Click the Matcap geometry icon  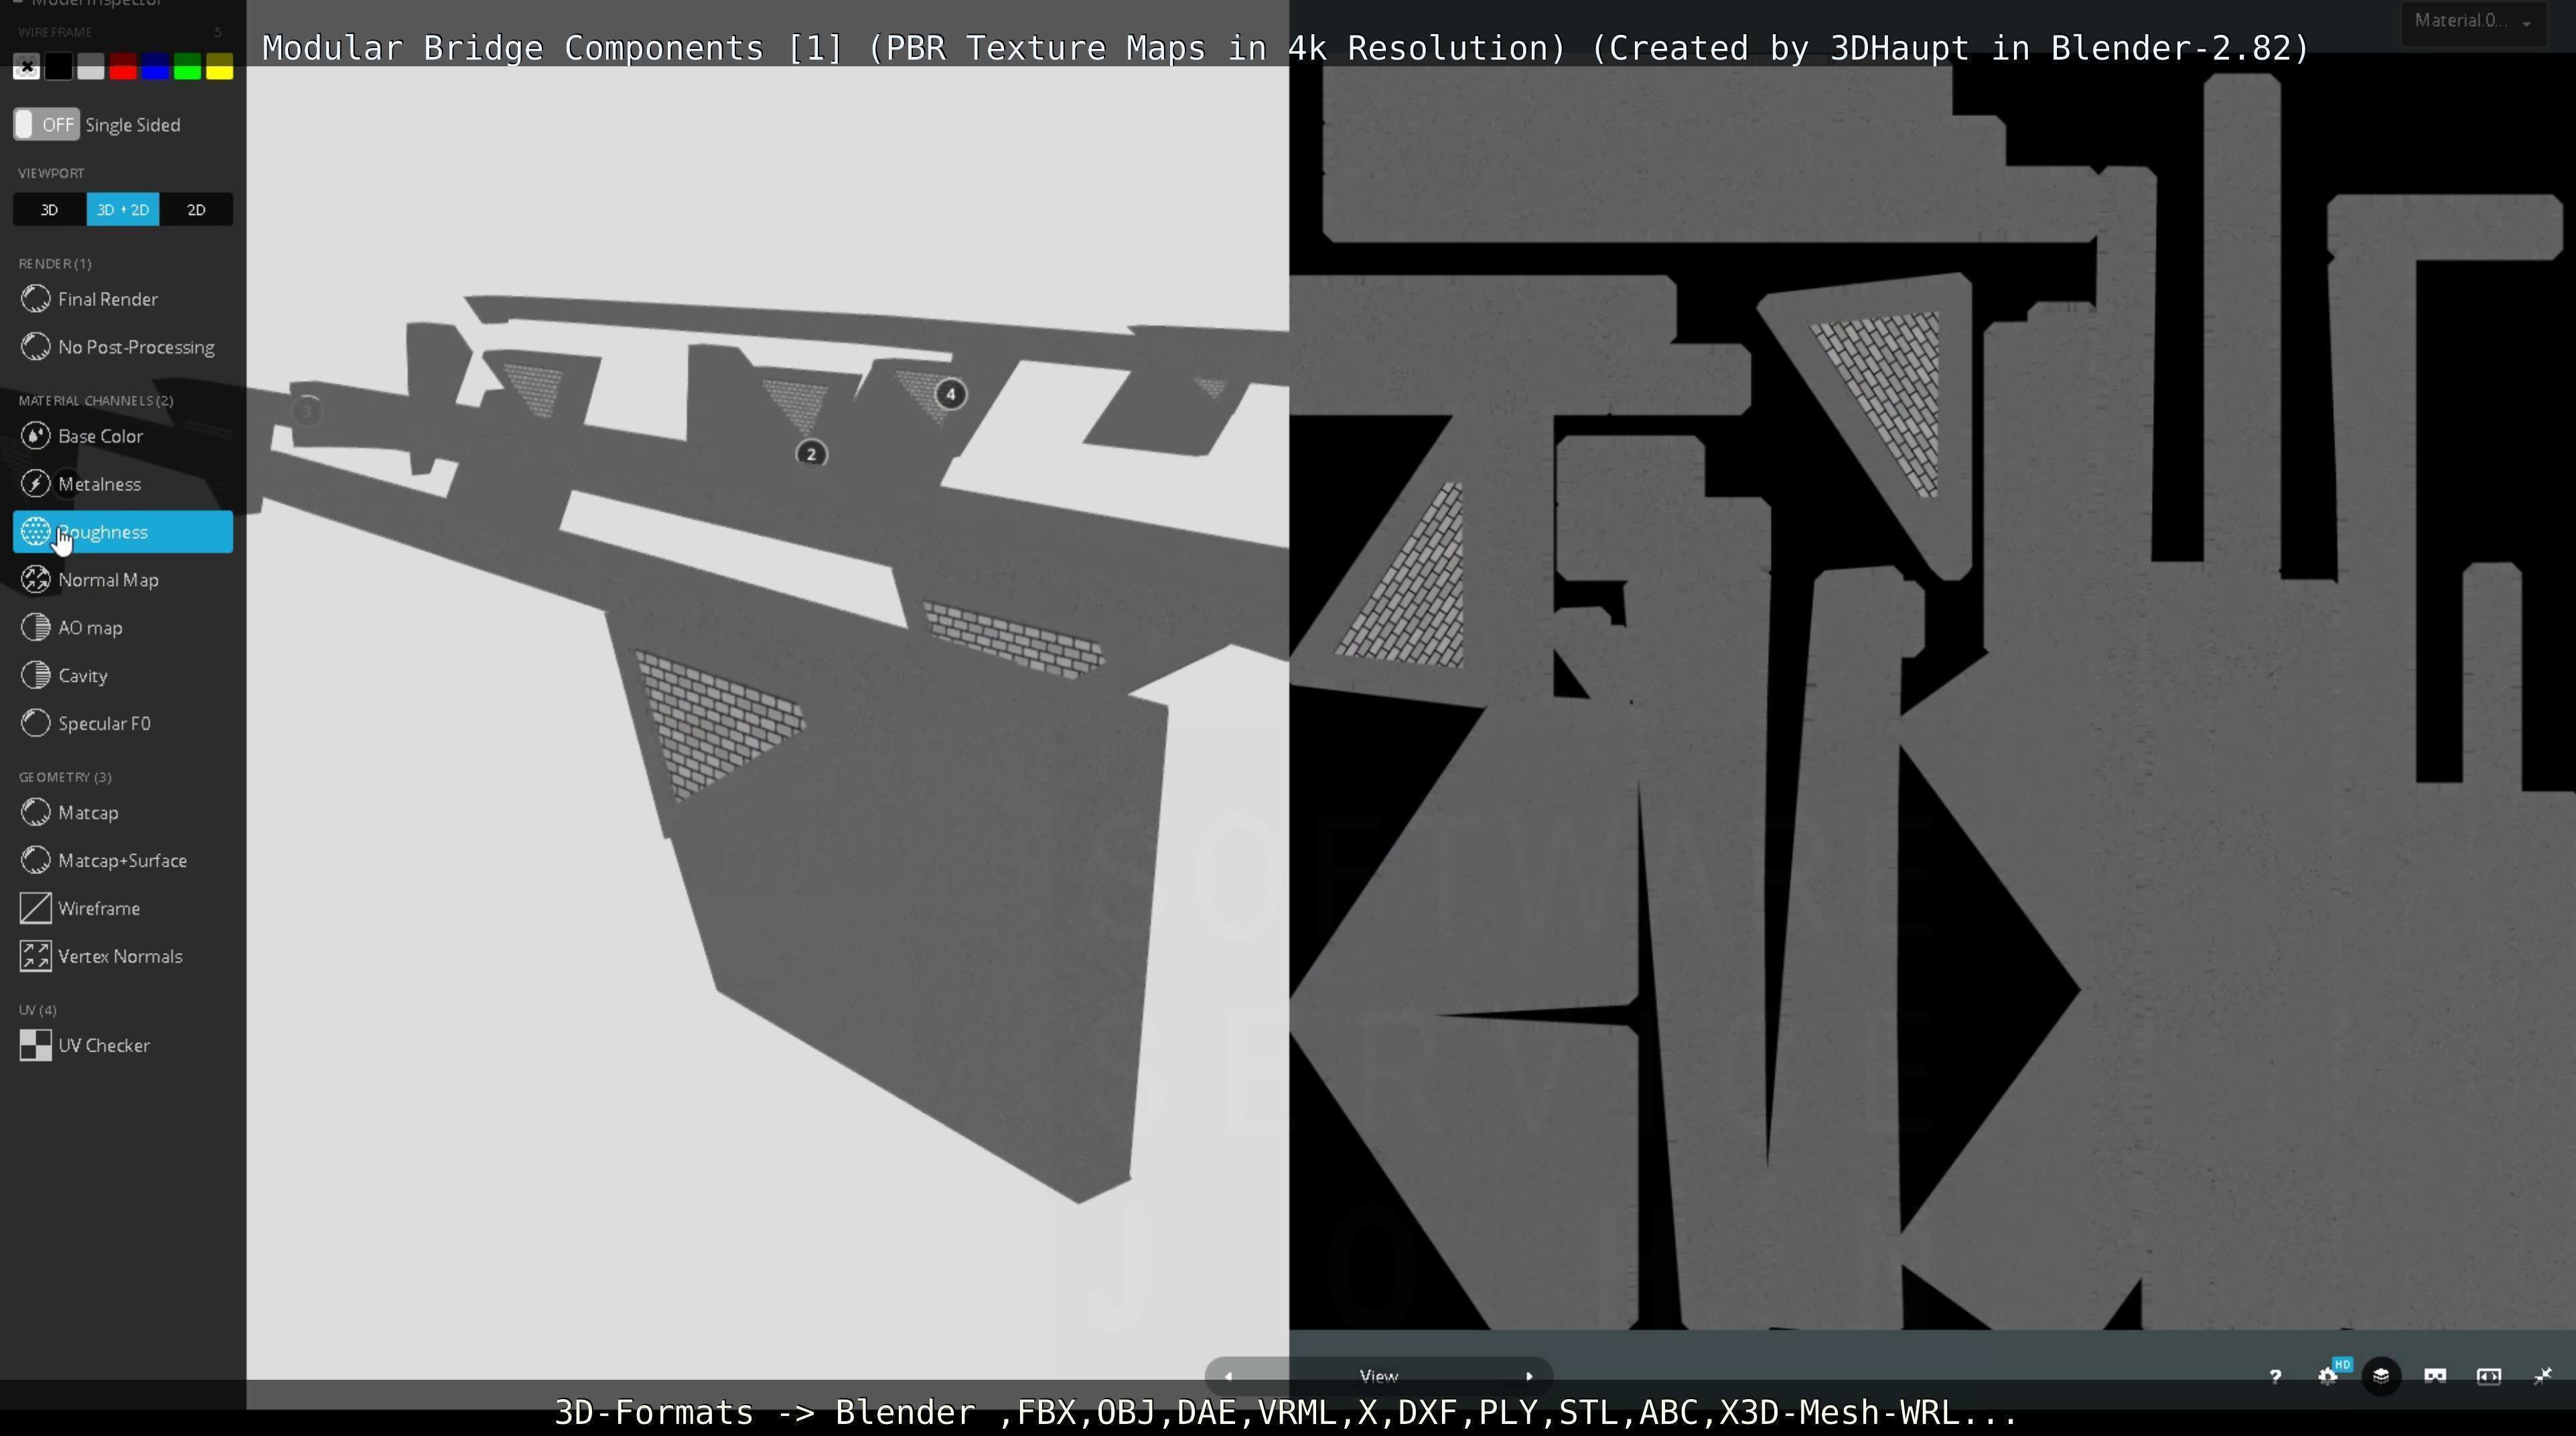[36, 813]
